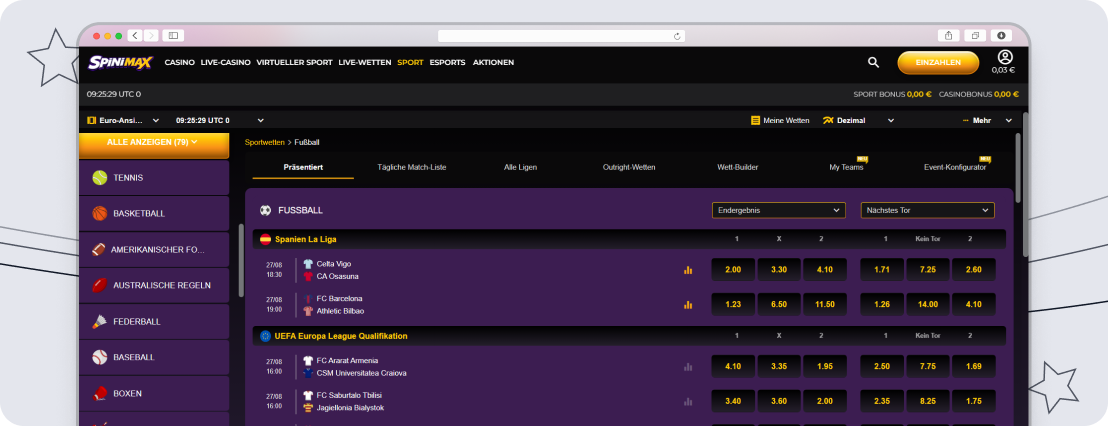Select the Basketball icon in sidebar
The height and width of the screenshot is (426, 1108).
(100, 213)
